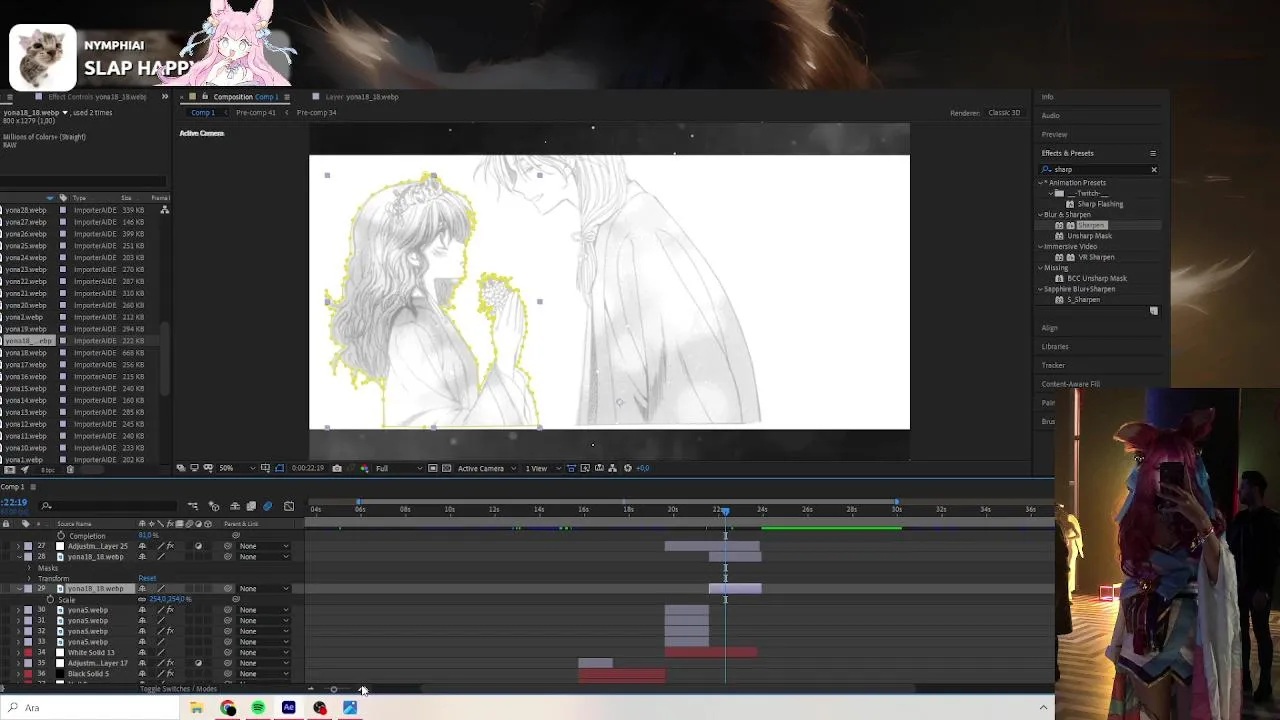Open the Info panel
Screen dimensions: 1280x720
(x=1047, y=97)
